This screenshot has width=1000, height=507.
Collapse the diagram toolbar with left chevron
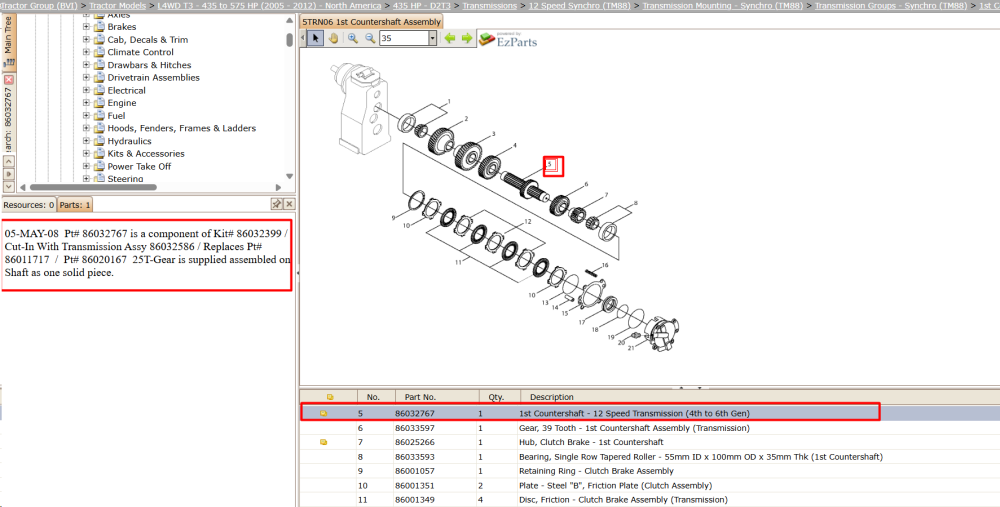click(303, 38)
